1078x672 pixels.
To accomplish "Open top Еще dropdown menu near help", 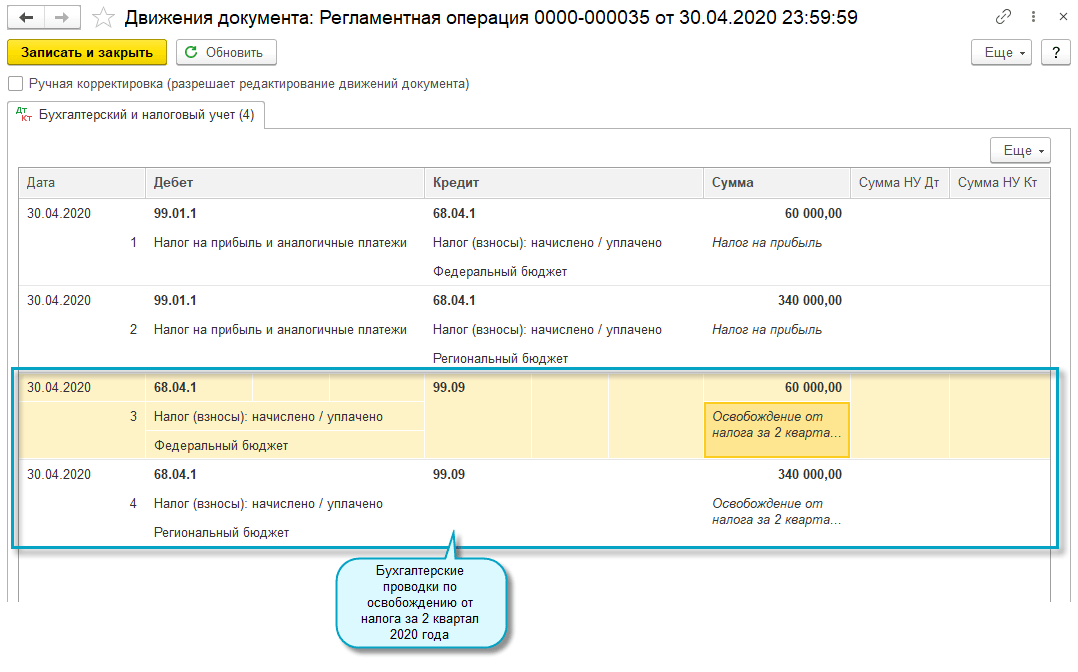I will coord(1001,52).
